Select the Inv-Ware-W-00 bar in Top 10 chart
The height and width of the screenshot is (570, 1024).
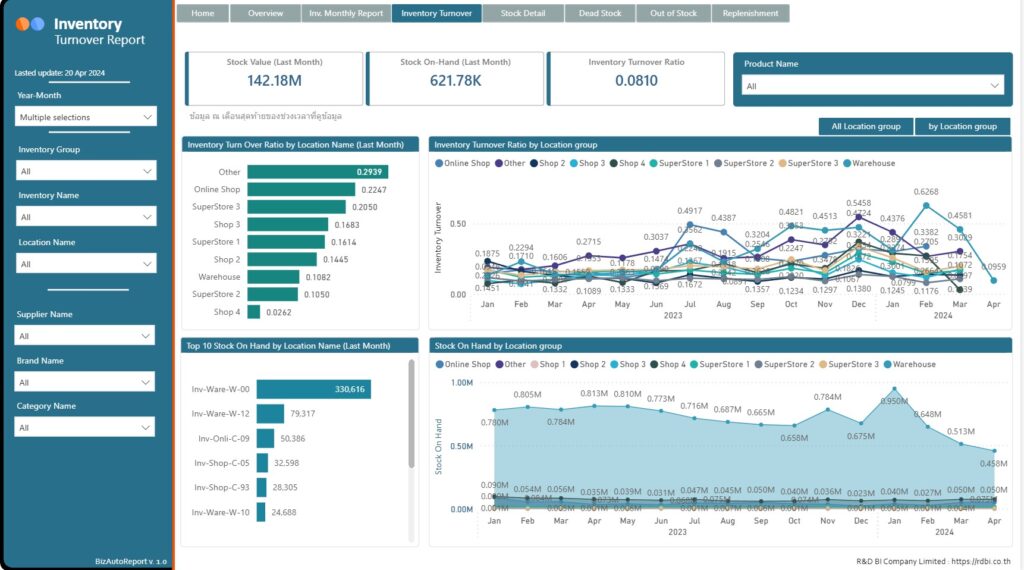[313, 389]
